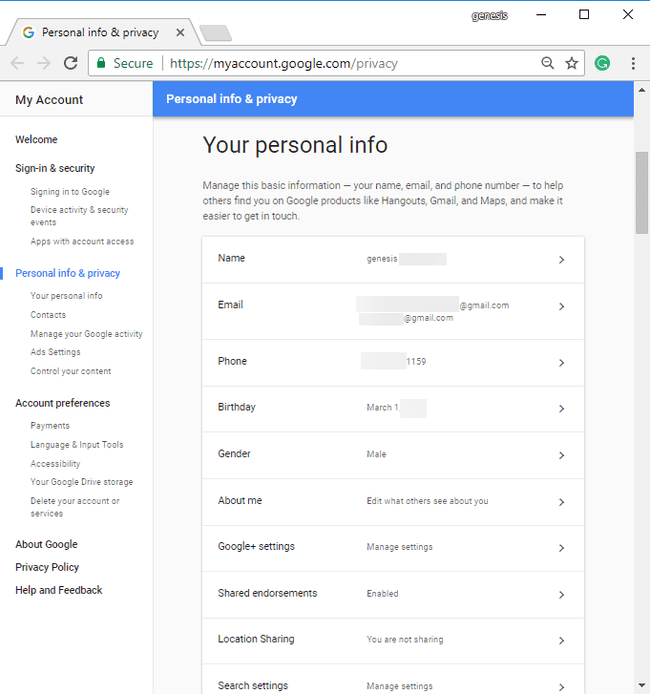Expand the Google+ settings row chevron

tap(562, 548)
